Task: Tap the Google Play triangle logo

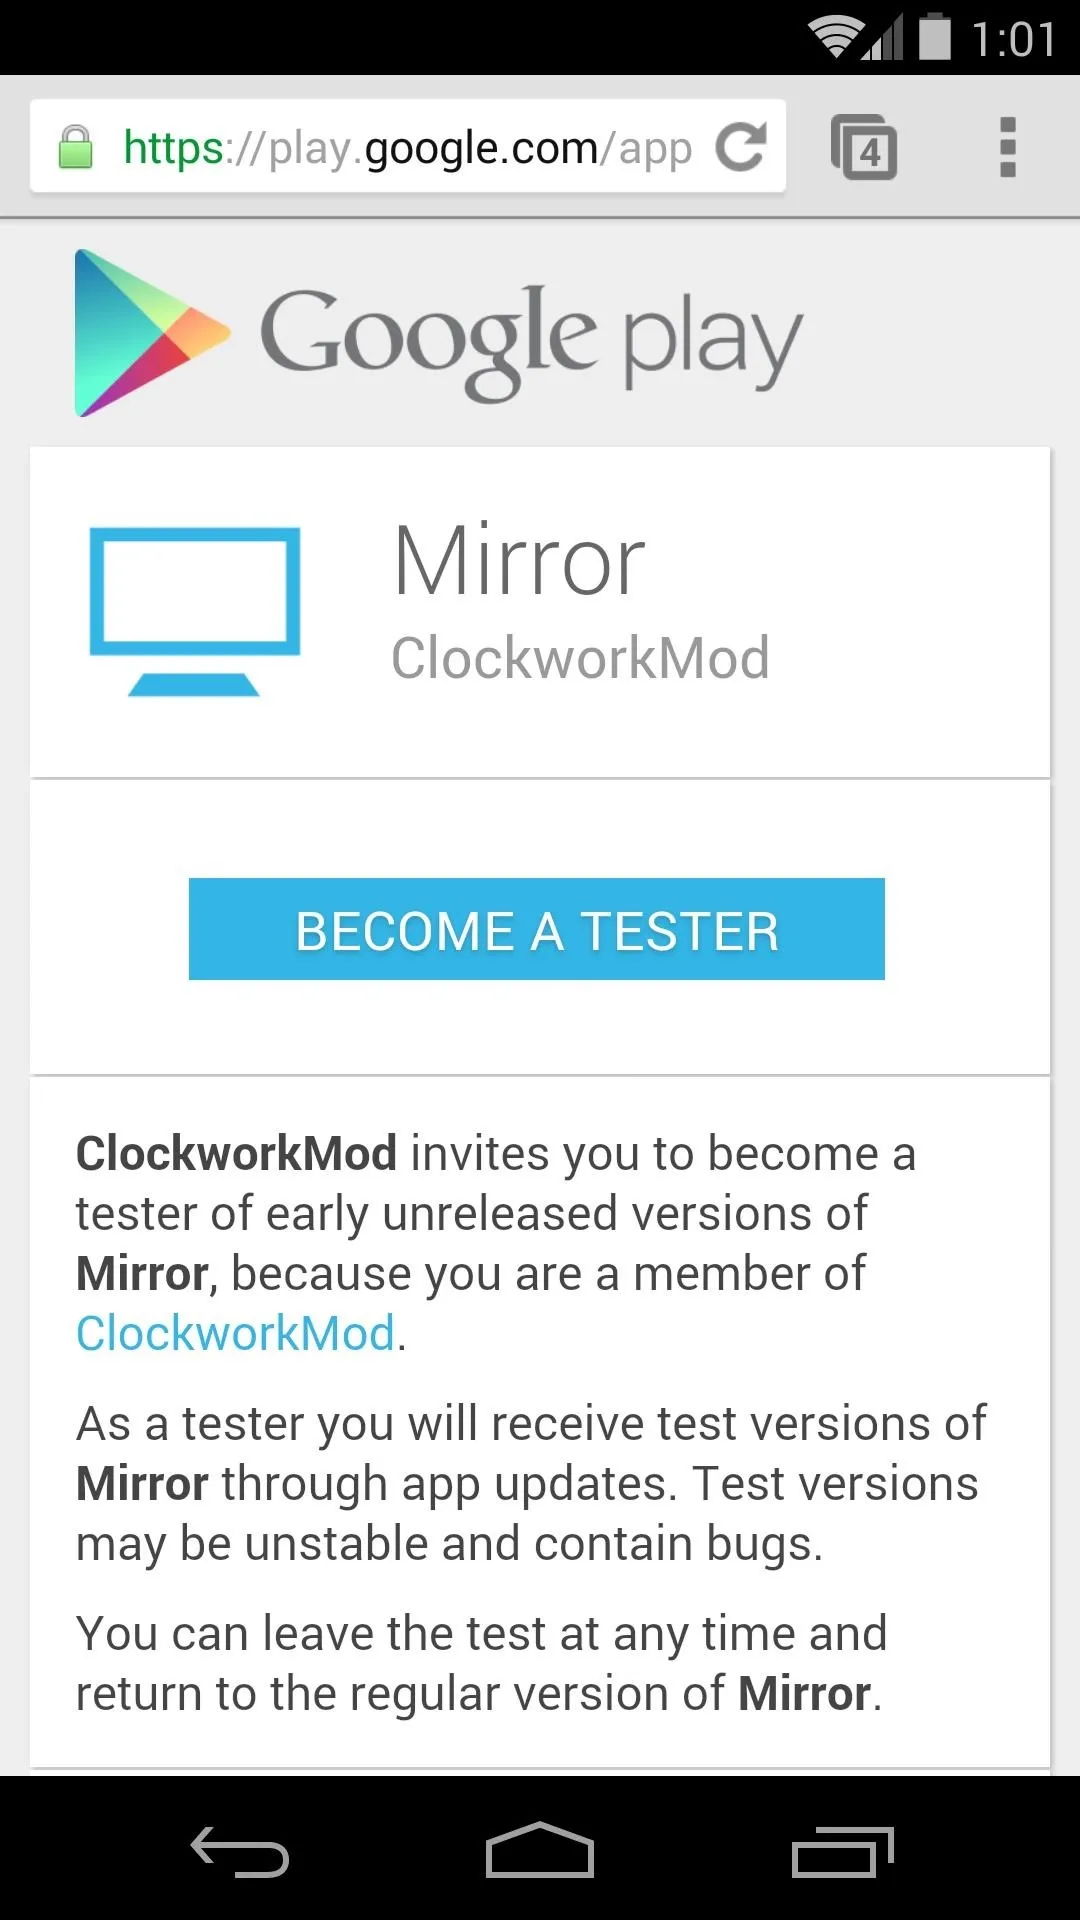Action: coord(151,333)
